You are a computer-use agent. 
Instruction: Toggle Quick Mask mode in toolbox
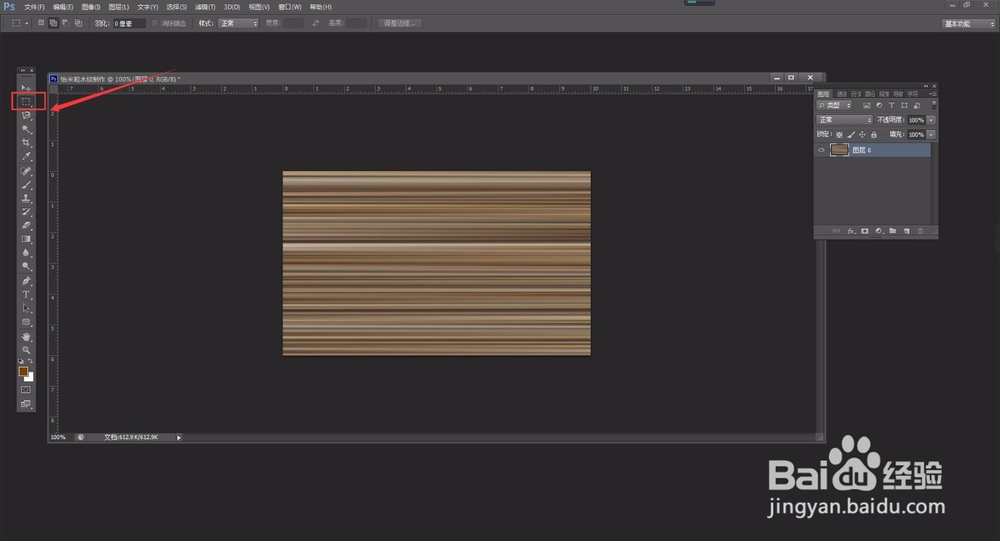(26, 390)
